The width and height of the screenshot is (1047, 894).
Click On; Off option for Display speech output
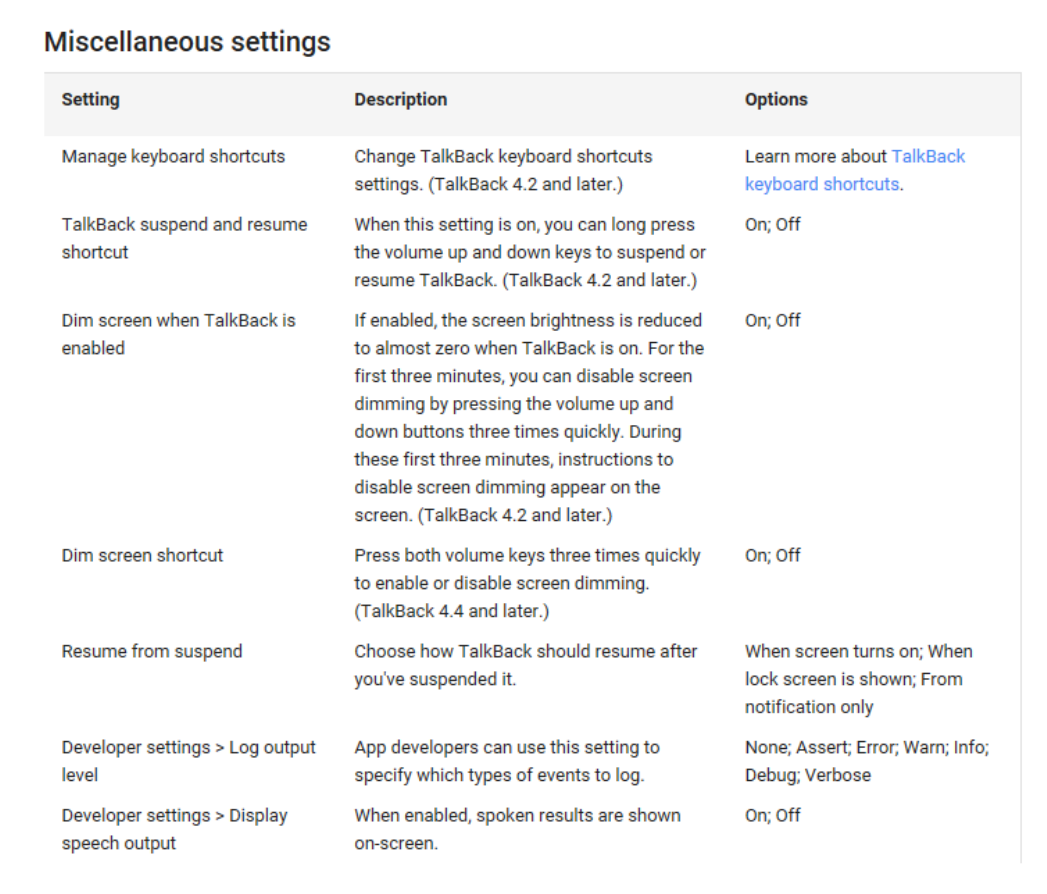pyautogui.click(x=773, y=815)
